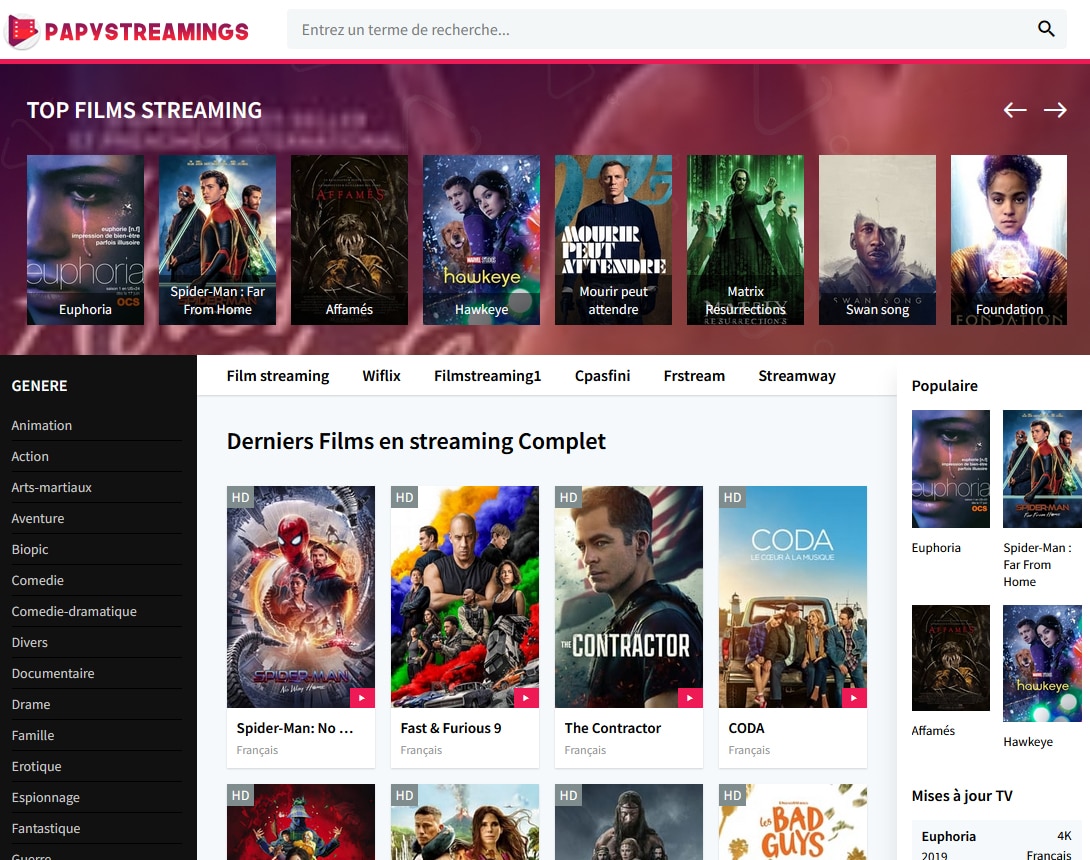Screen dimensions: 1090x860
Task: Click the play icon on The Contractor
Action: pyautogui.click(x=689, y=699)
